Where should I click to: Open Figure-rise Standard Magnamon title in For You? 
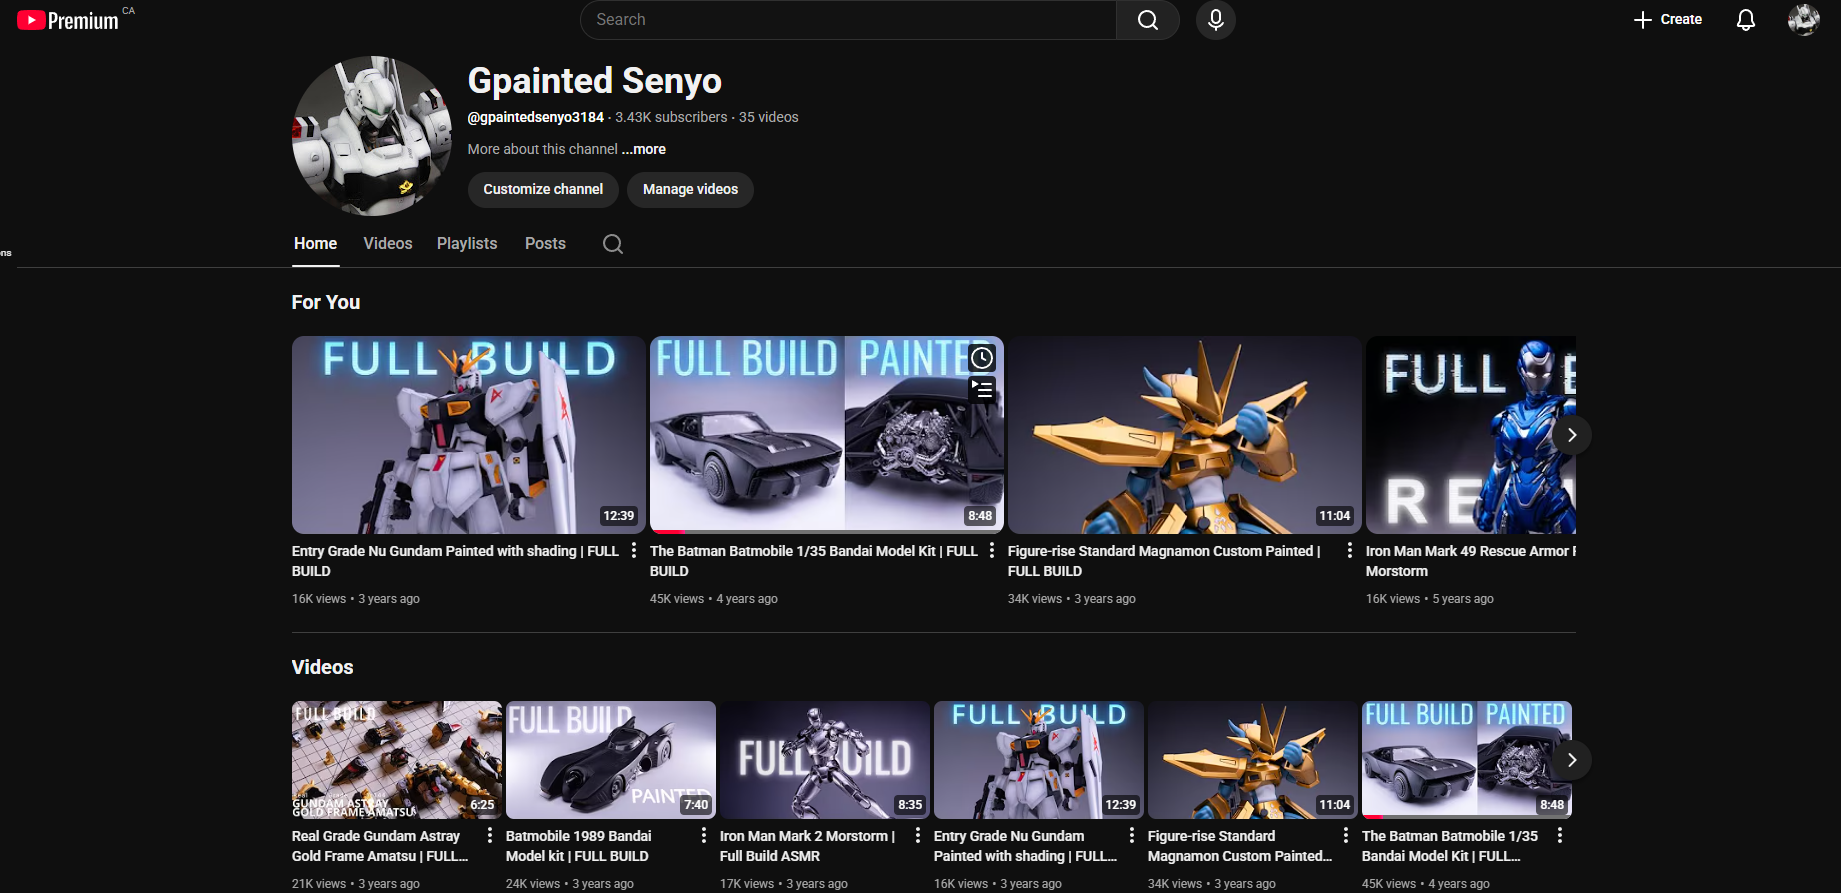click(1164, 561)
